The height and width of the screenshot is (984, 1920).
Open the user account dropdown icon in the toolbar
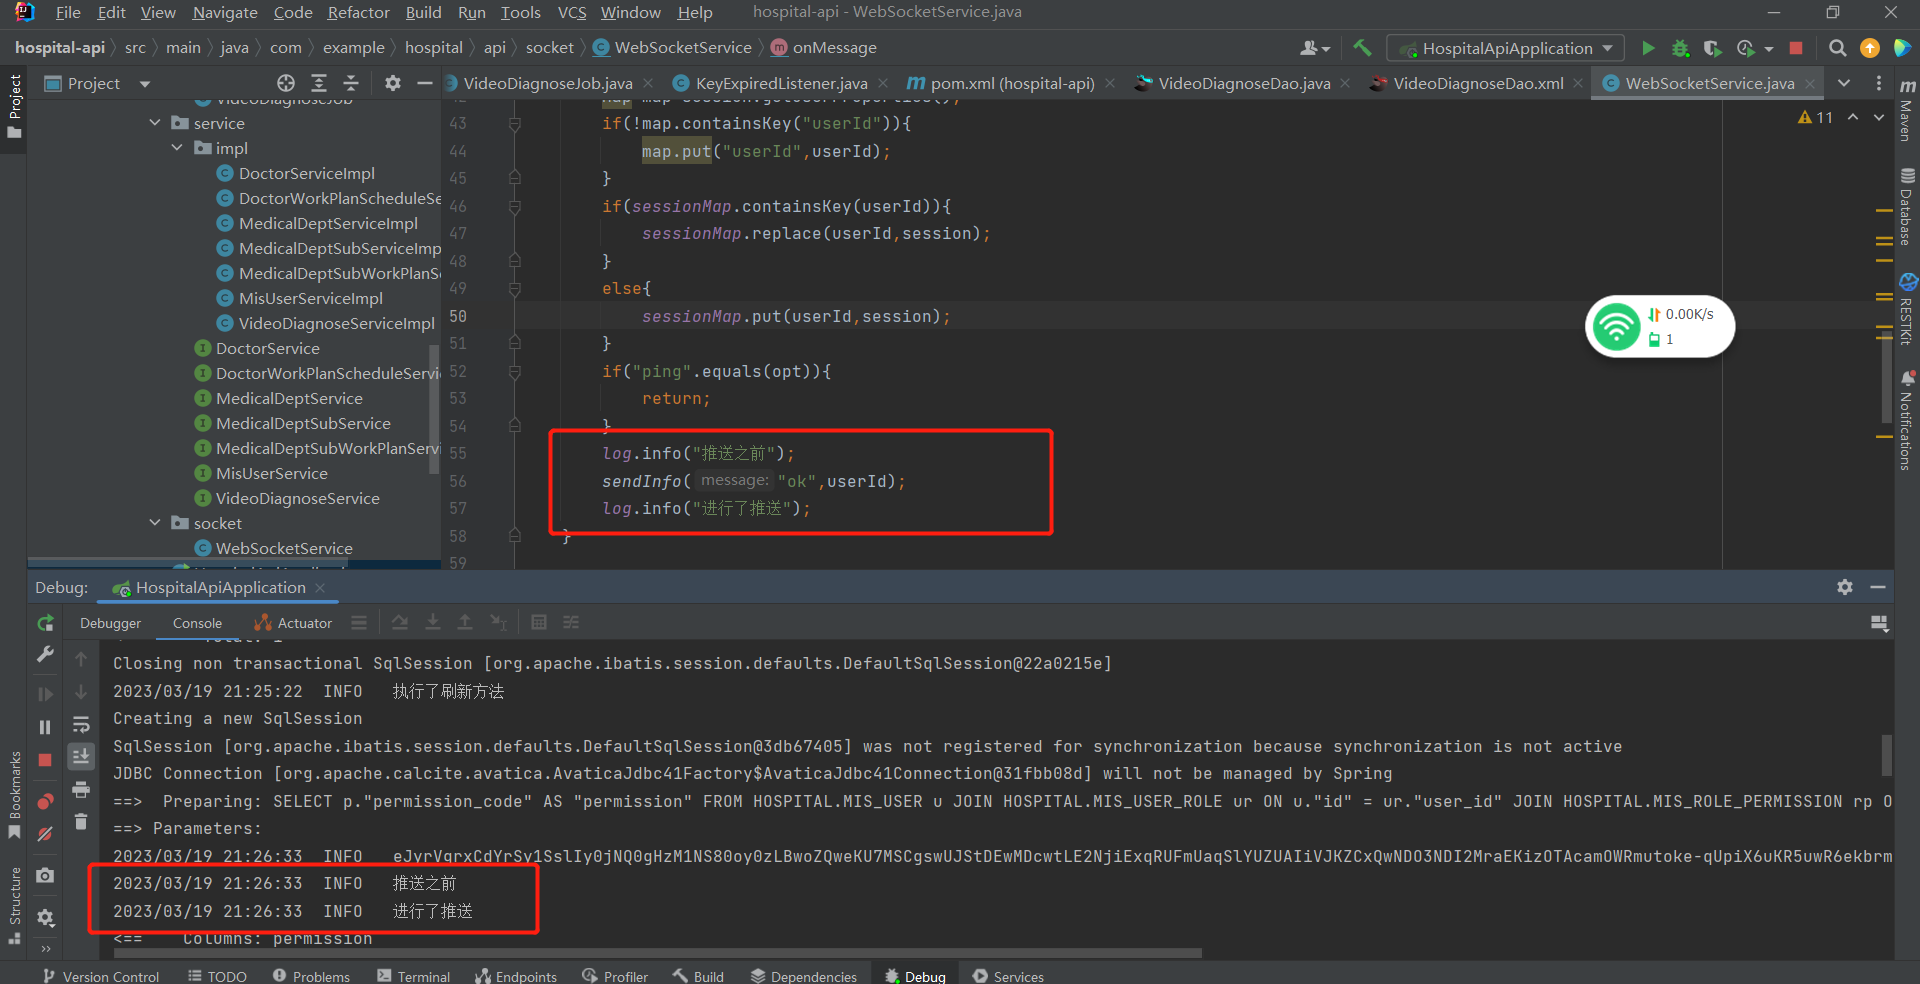pos(1315,48)
